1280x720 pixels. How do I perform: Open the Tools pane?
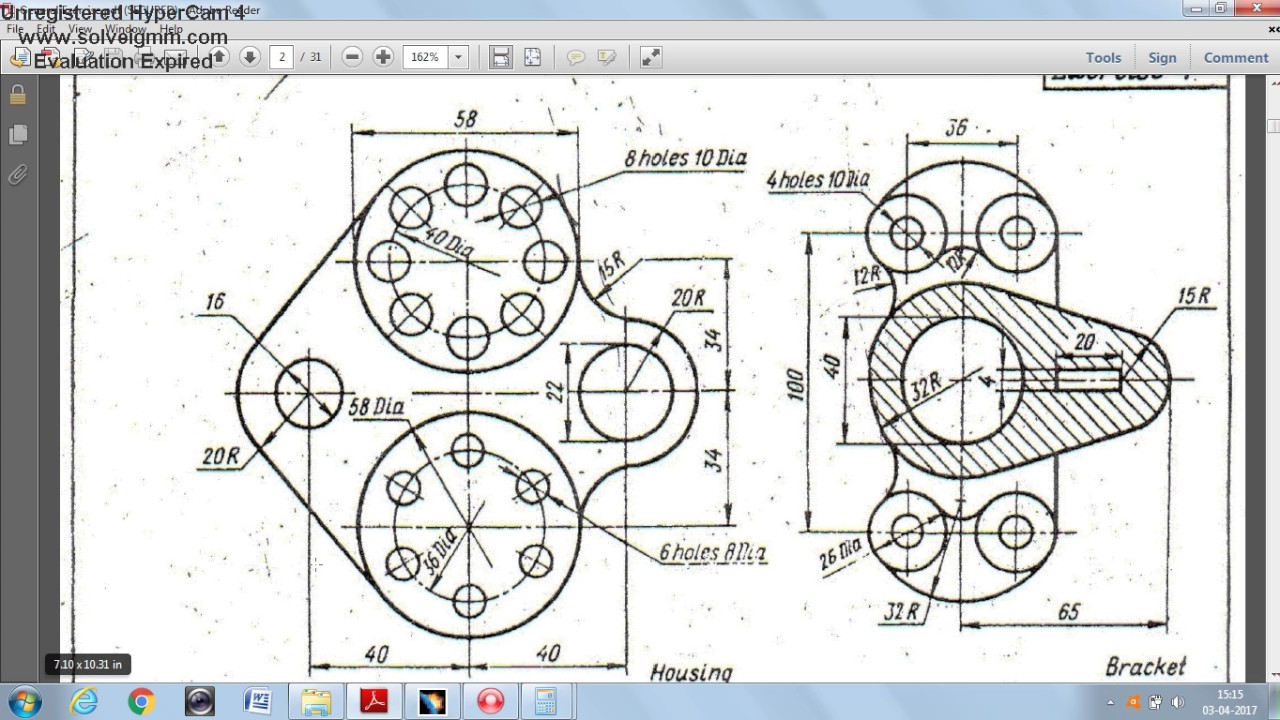tap(1103, 57)
